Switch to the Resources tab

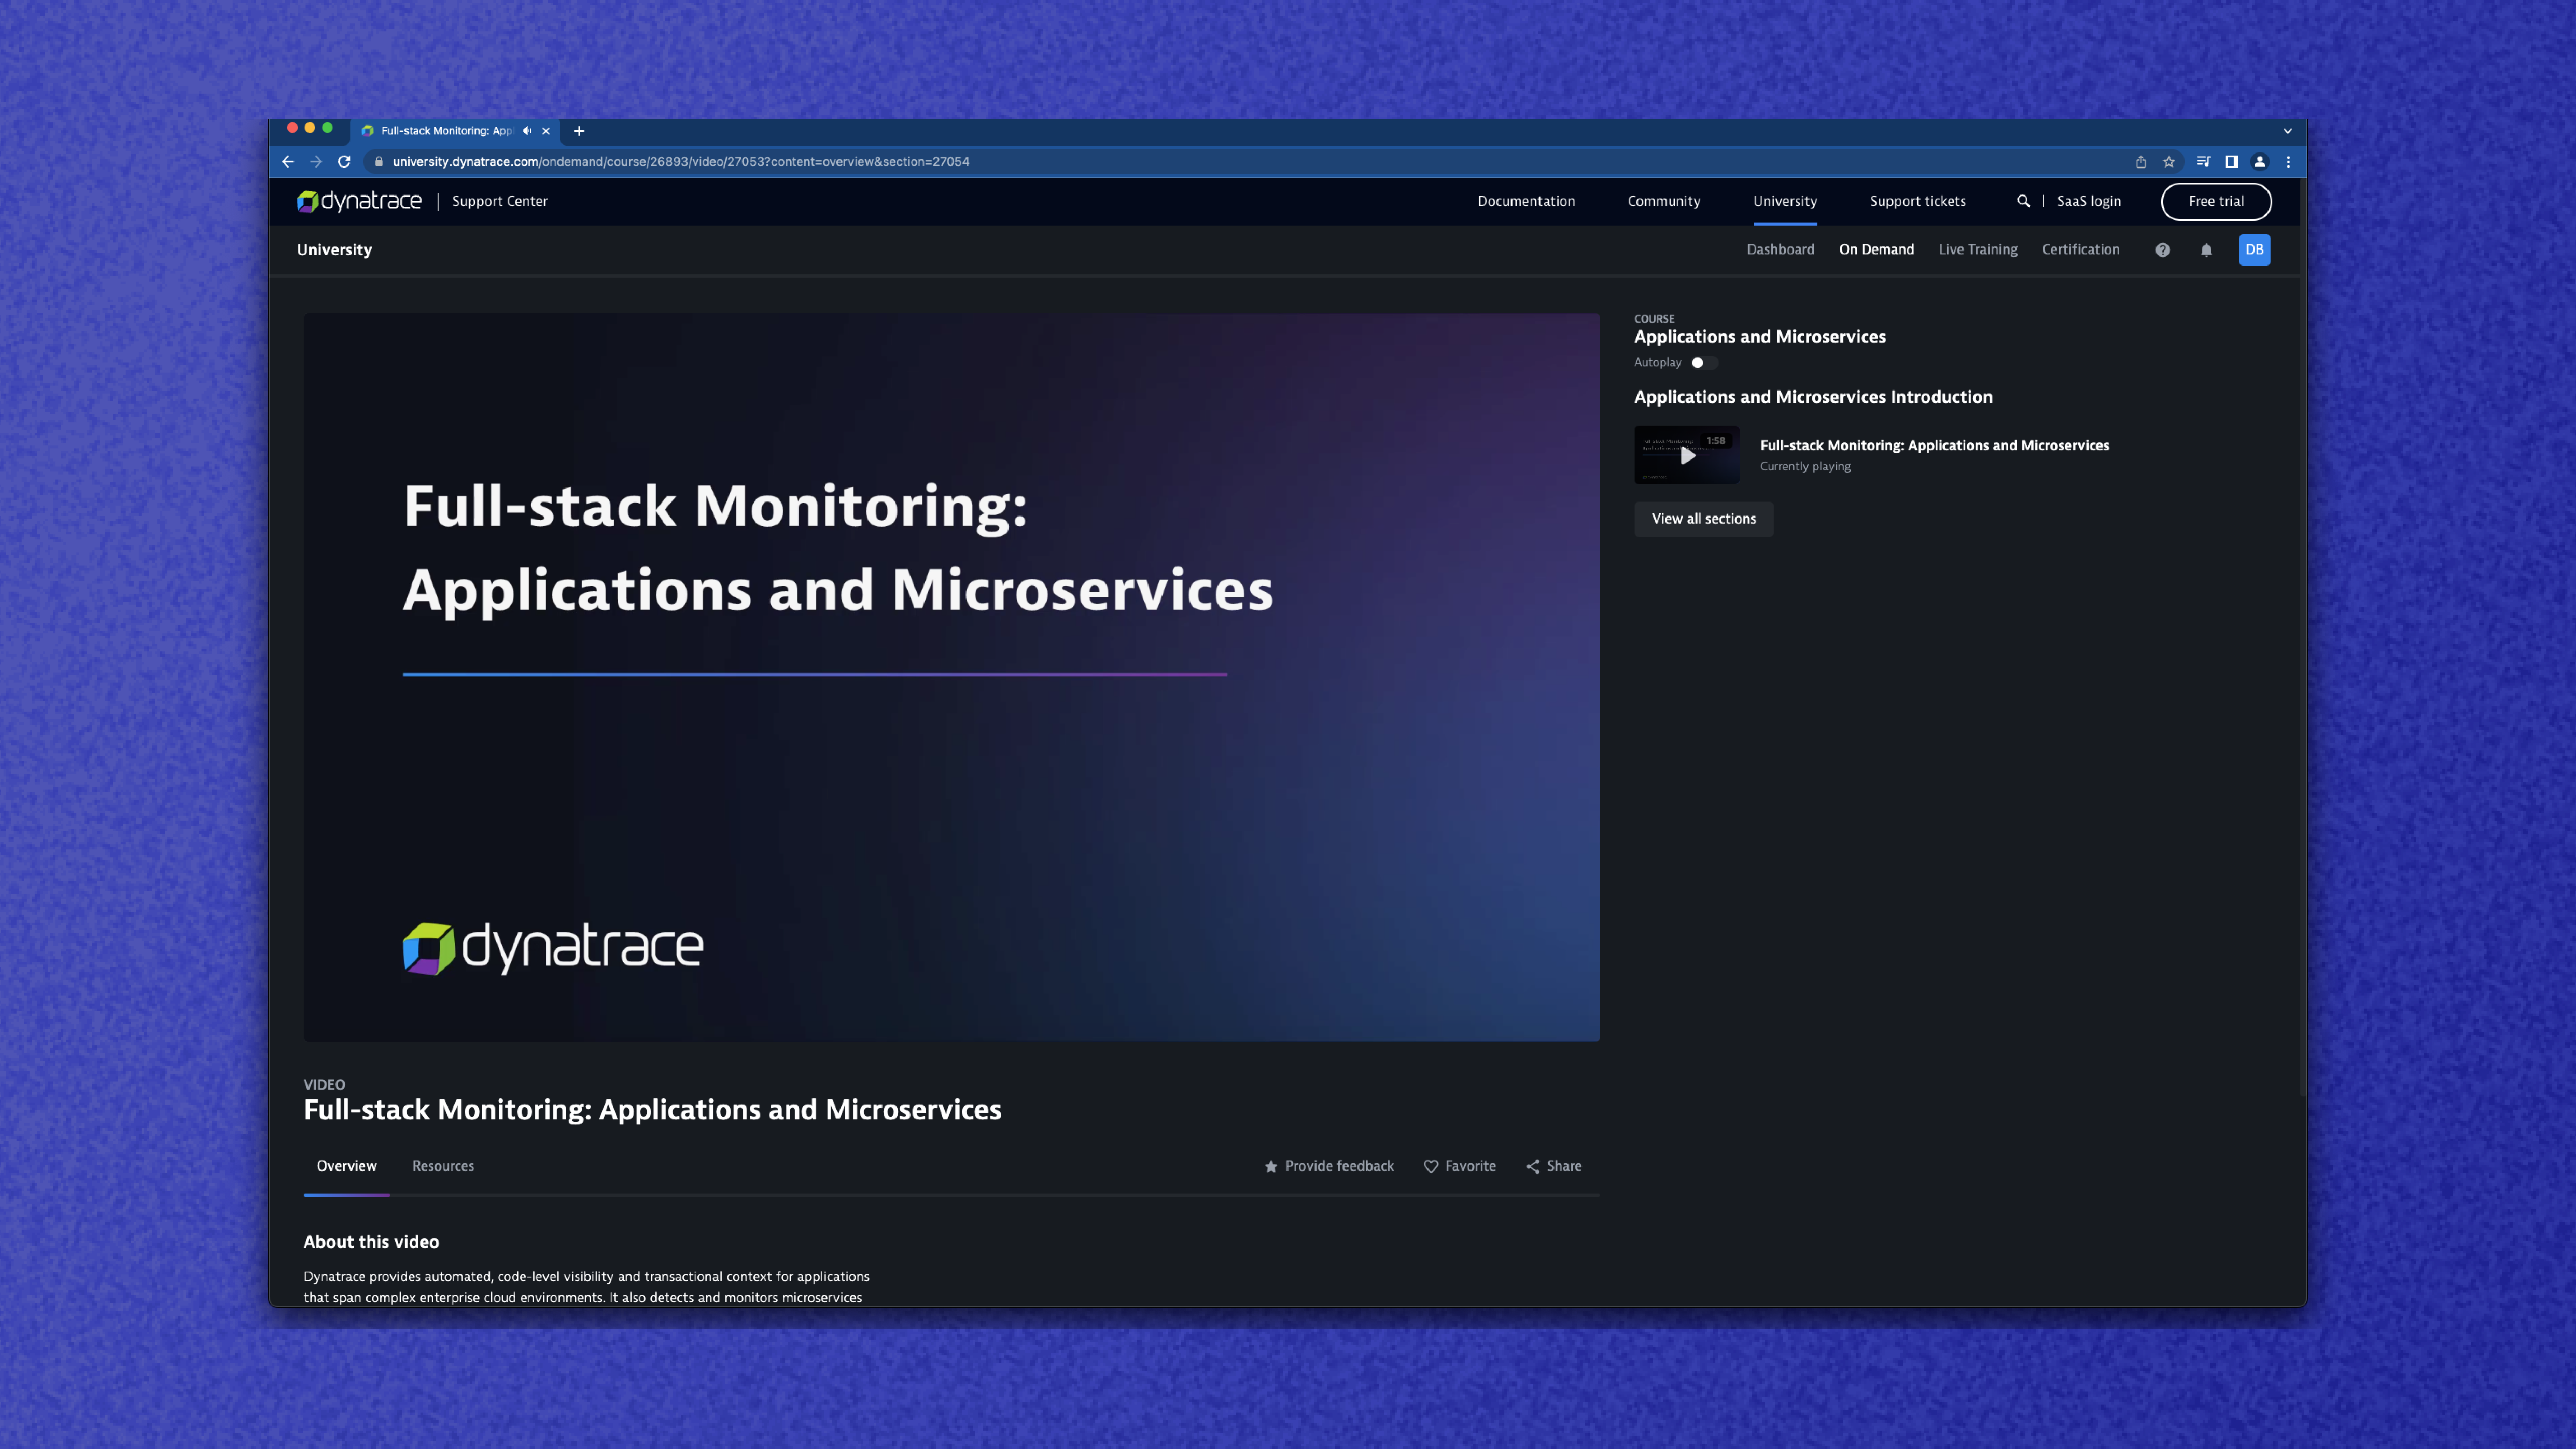pyautogui.click(x=443, y=1166)
